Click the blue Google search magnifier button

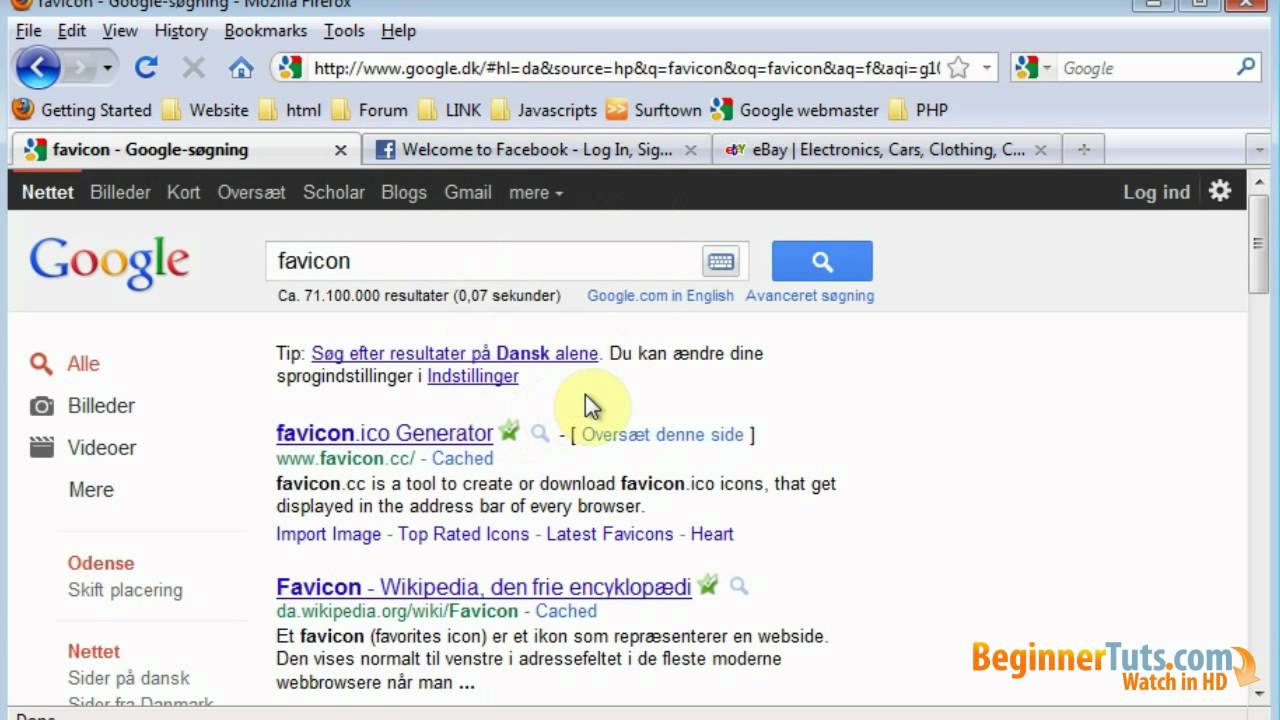click(x=821, y=260)
